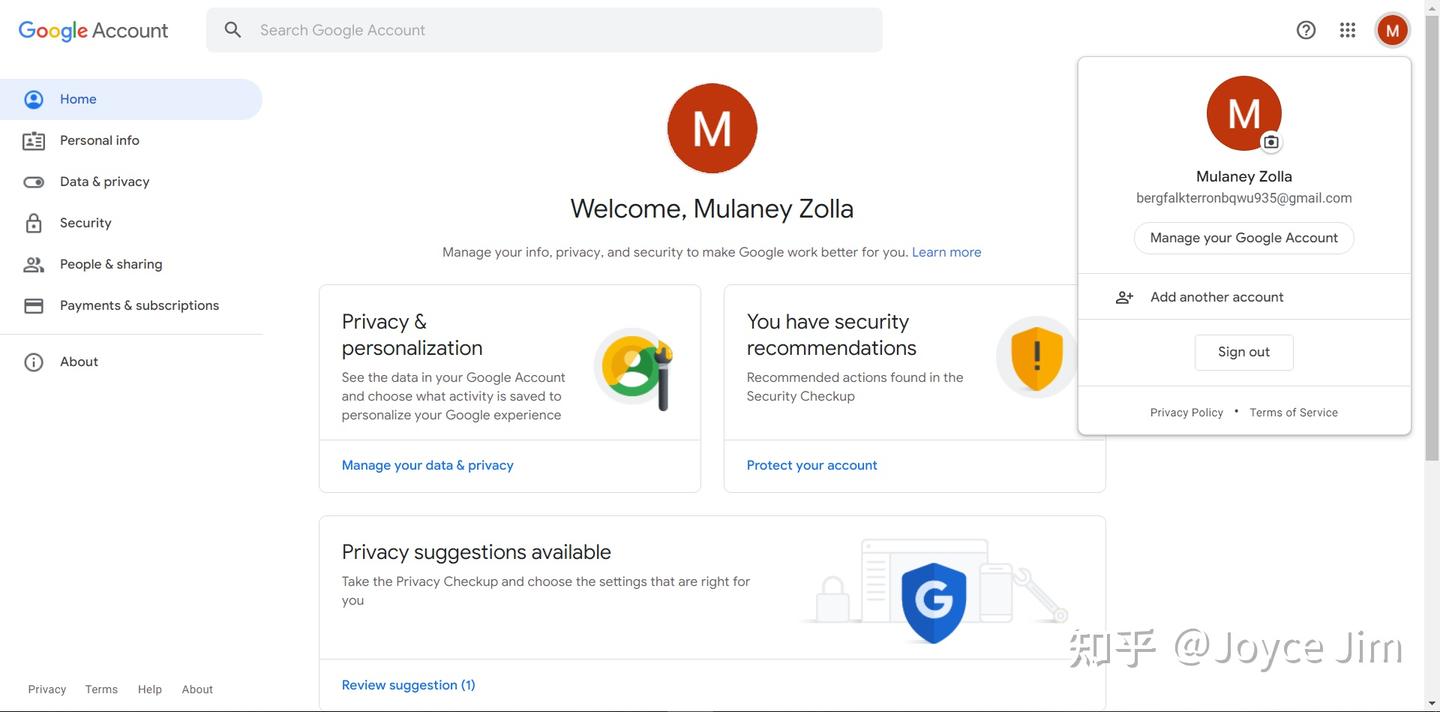Open Personal info in sidebar
This screenshot has height=712, width=1440.
point(99,141)
